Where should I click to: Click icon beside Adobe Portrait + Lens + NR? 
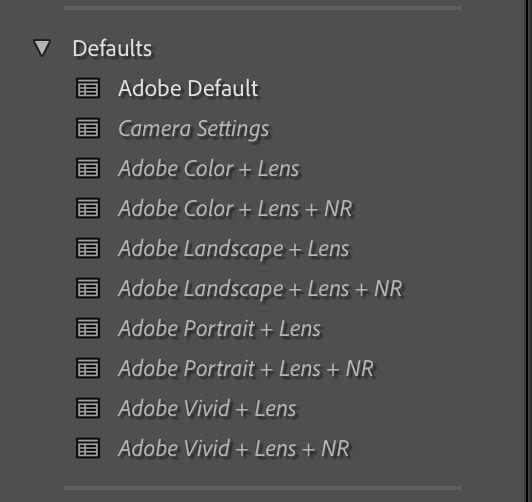88,368
